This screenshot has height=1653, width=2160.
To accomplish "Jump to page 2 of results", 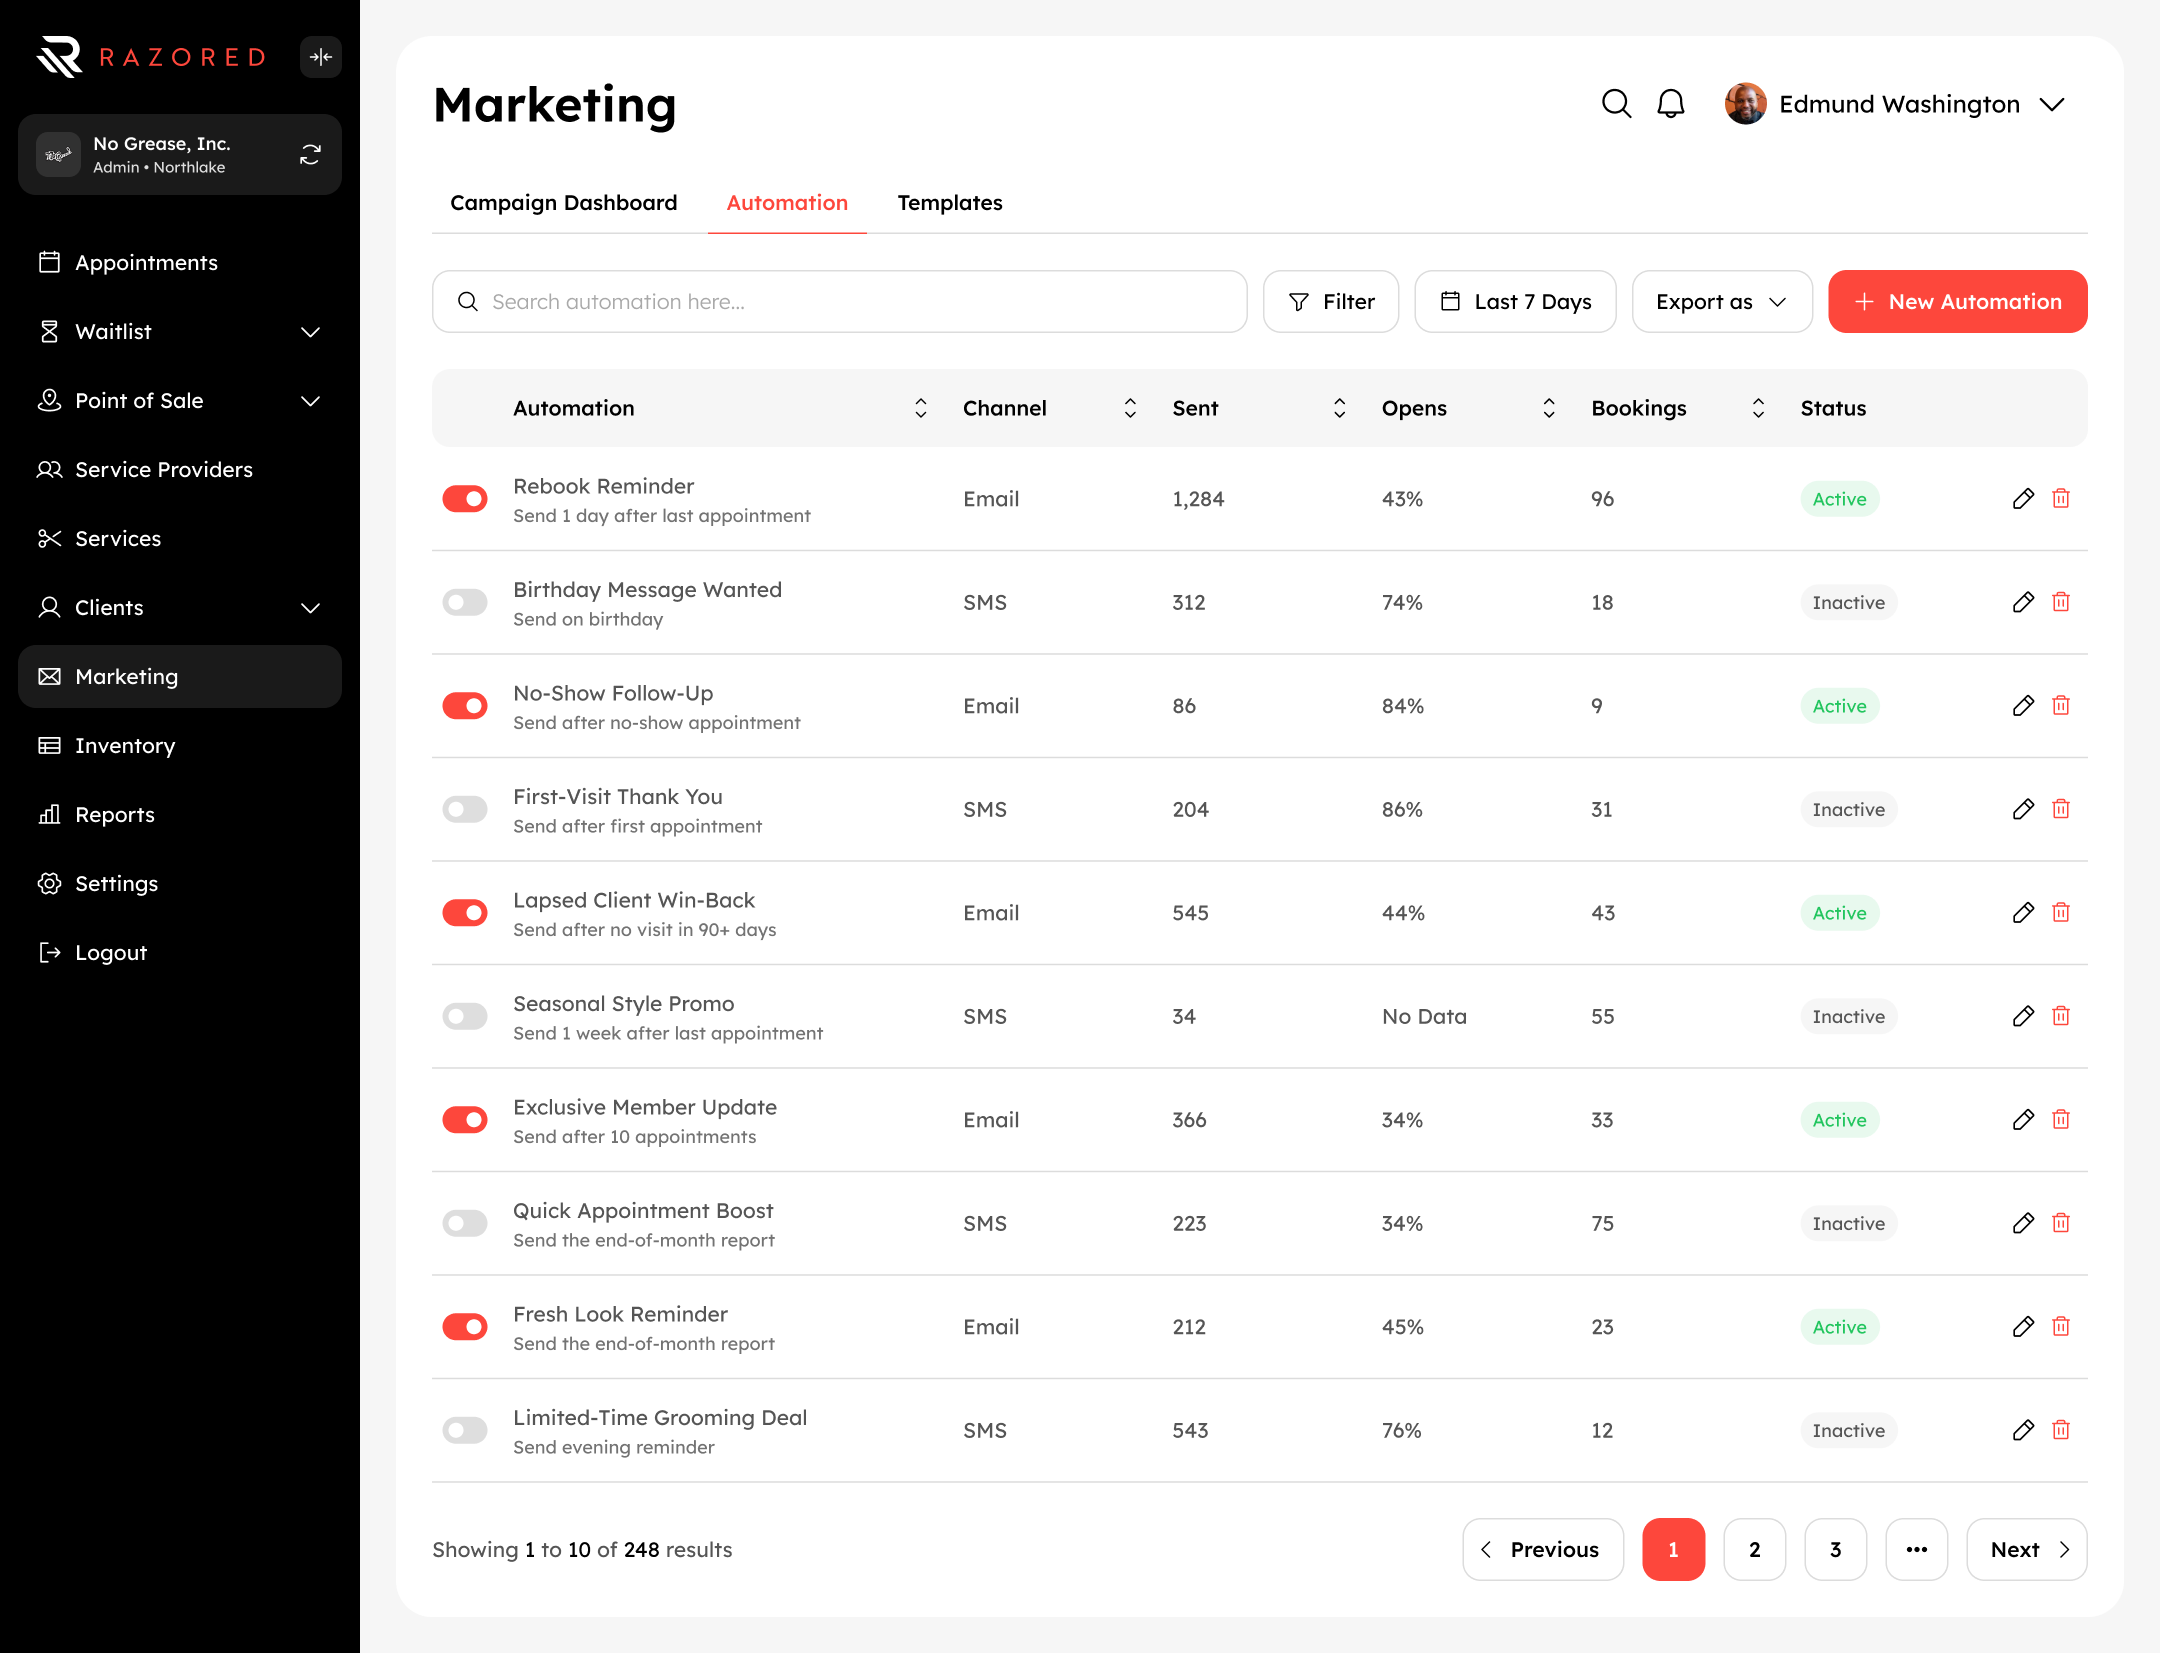I will 1754,1549.
